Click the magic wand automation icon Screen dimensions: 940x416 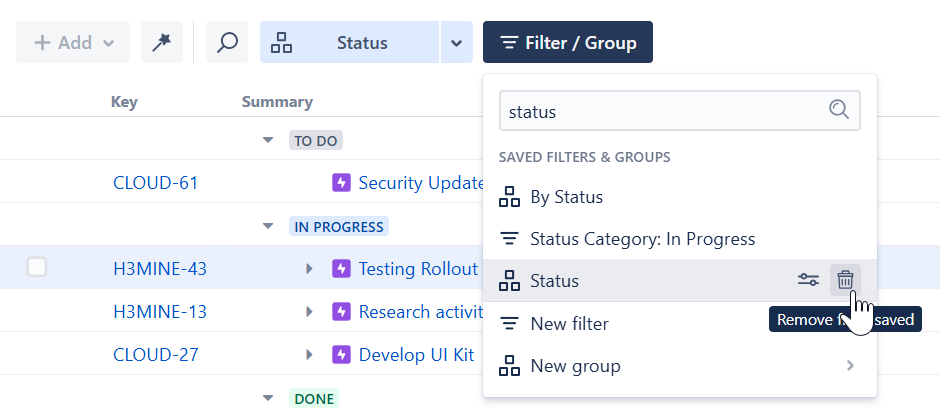coord(161,43)
